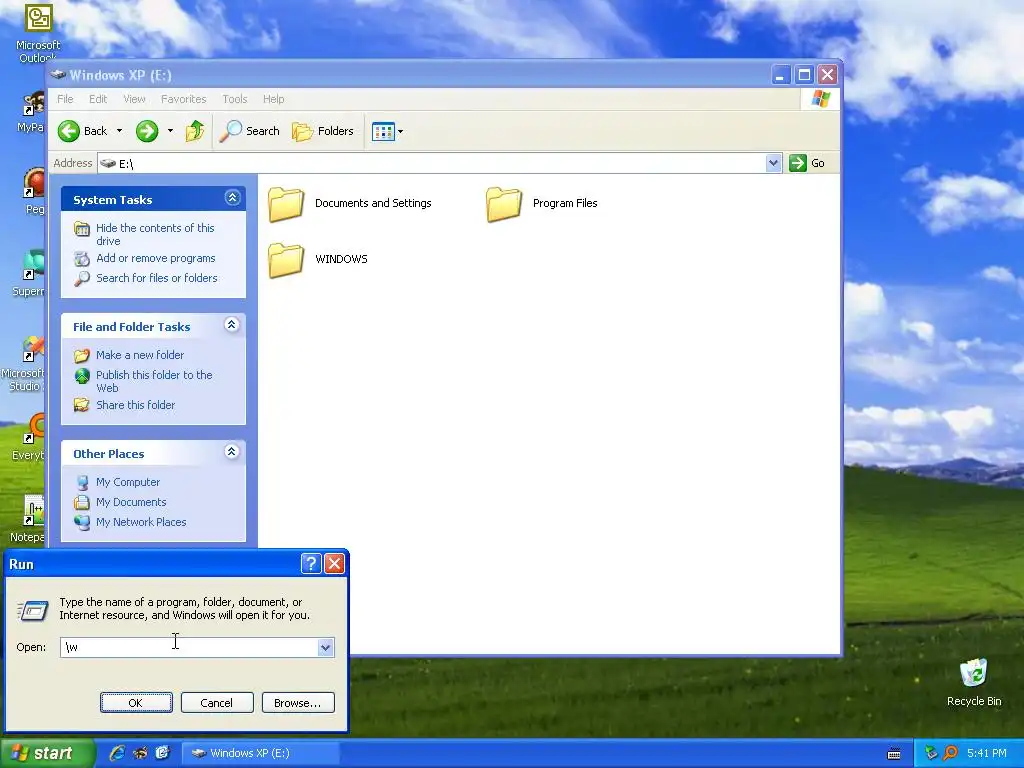Click the Make a new folder icon
The width and height of the screenshot is (1024, 768).
tap(82, 355)
